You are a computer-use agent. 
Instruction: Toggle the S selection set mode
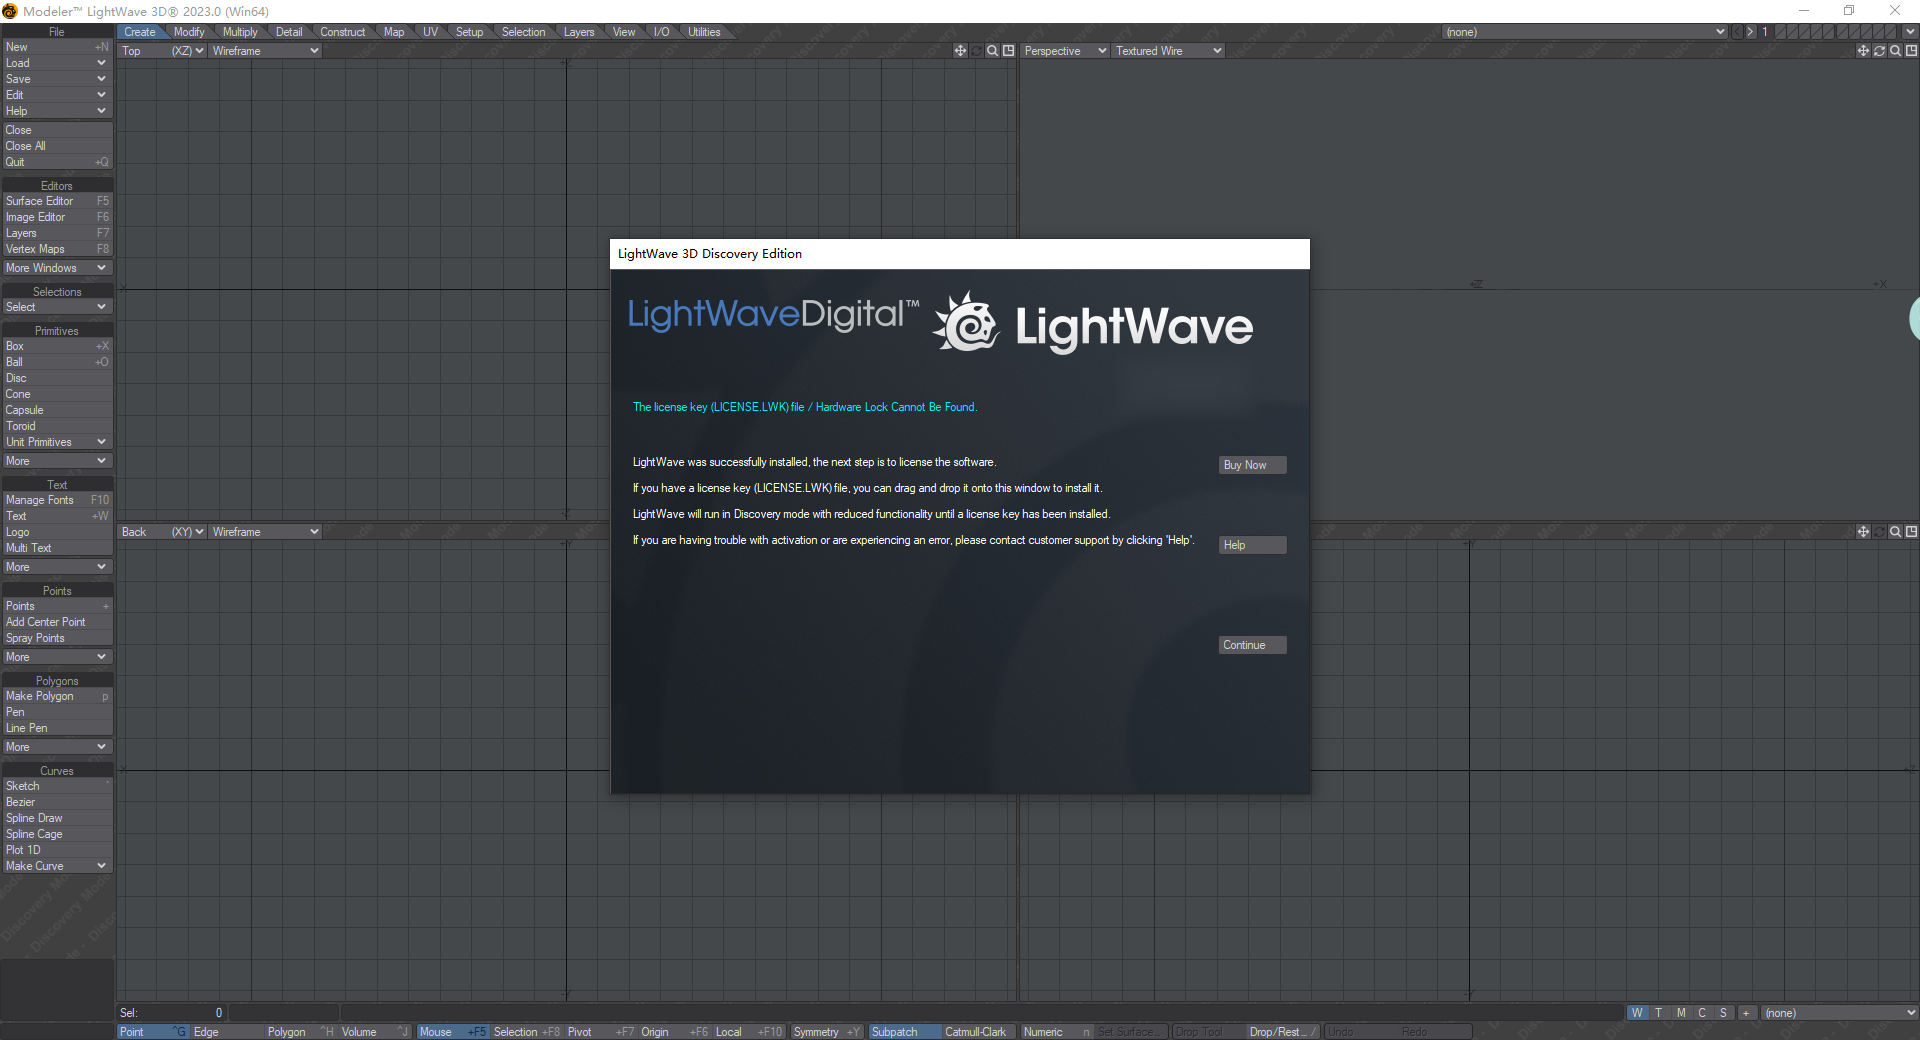[x=1723, y=1013]
